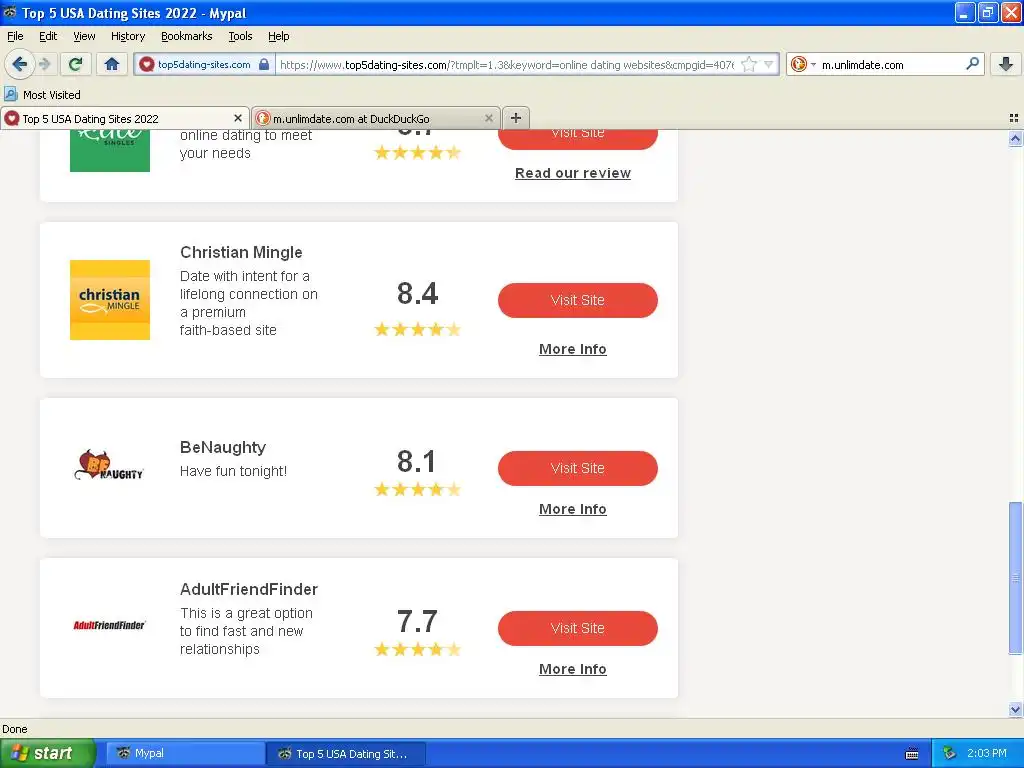
Task: Reload the page with the refresh icon
Action: coord(75,64)
